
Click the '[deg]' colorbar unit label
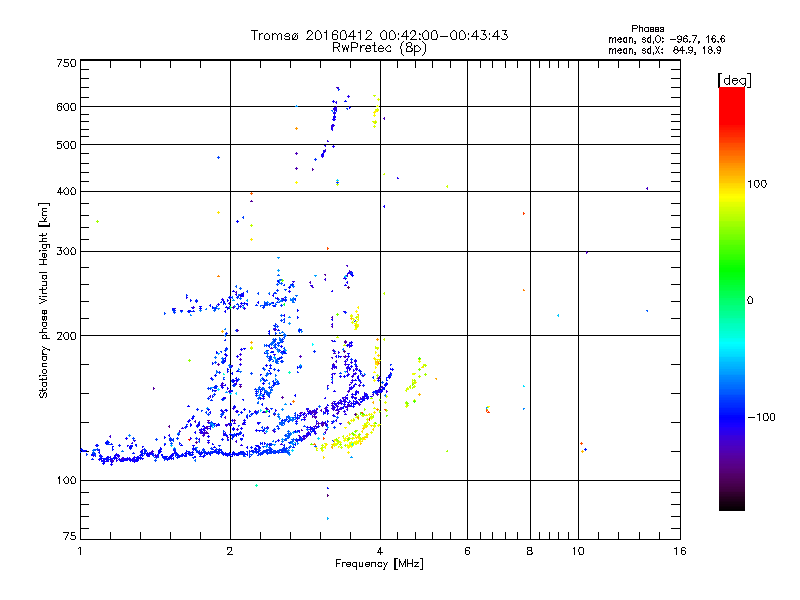[x=734, y=80]
